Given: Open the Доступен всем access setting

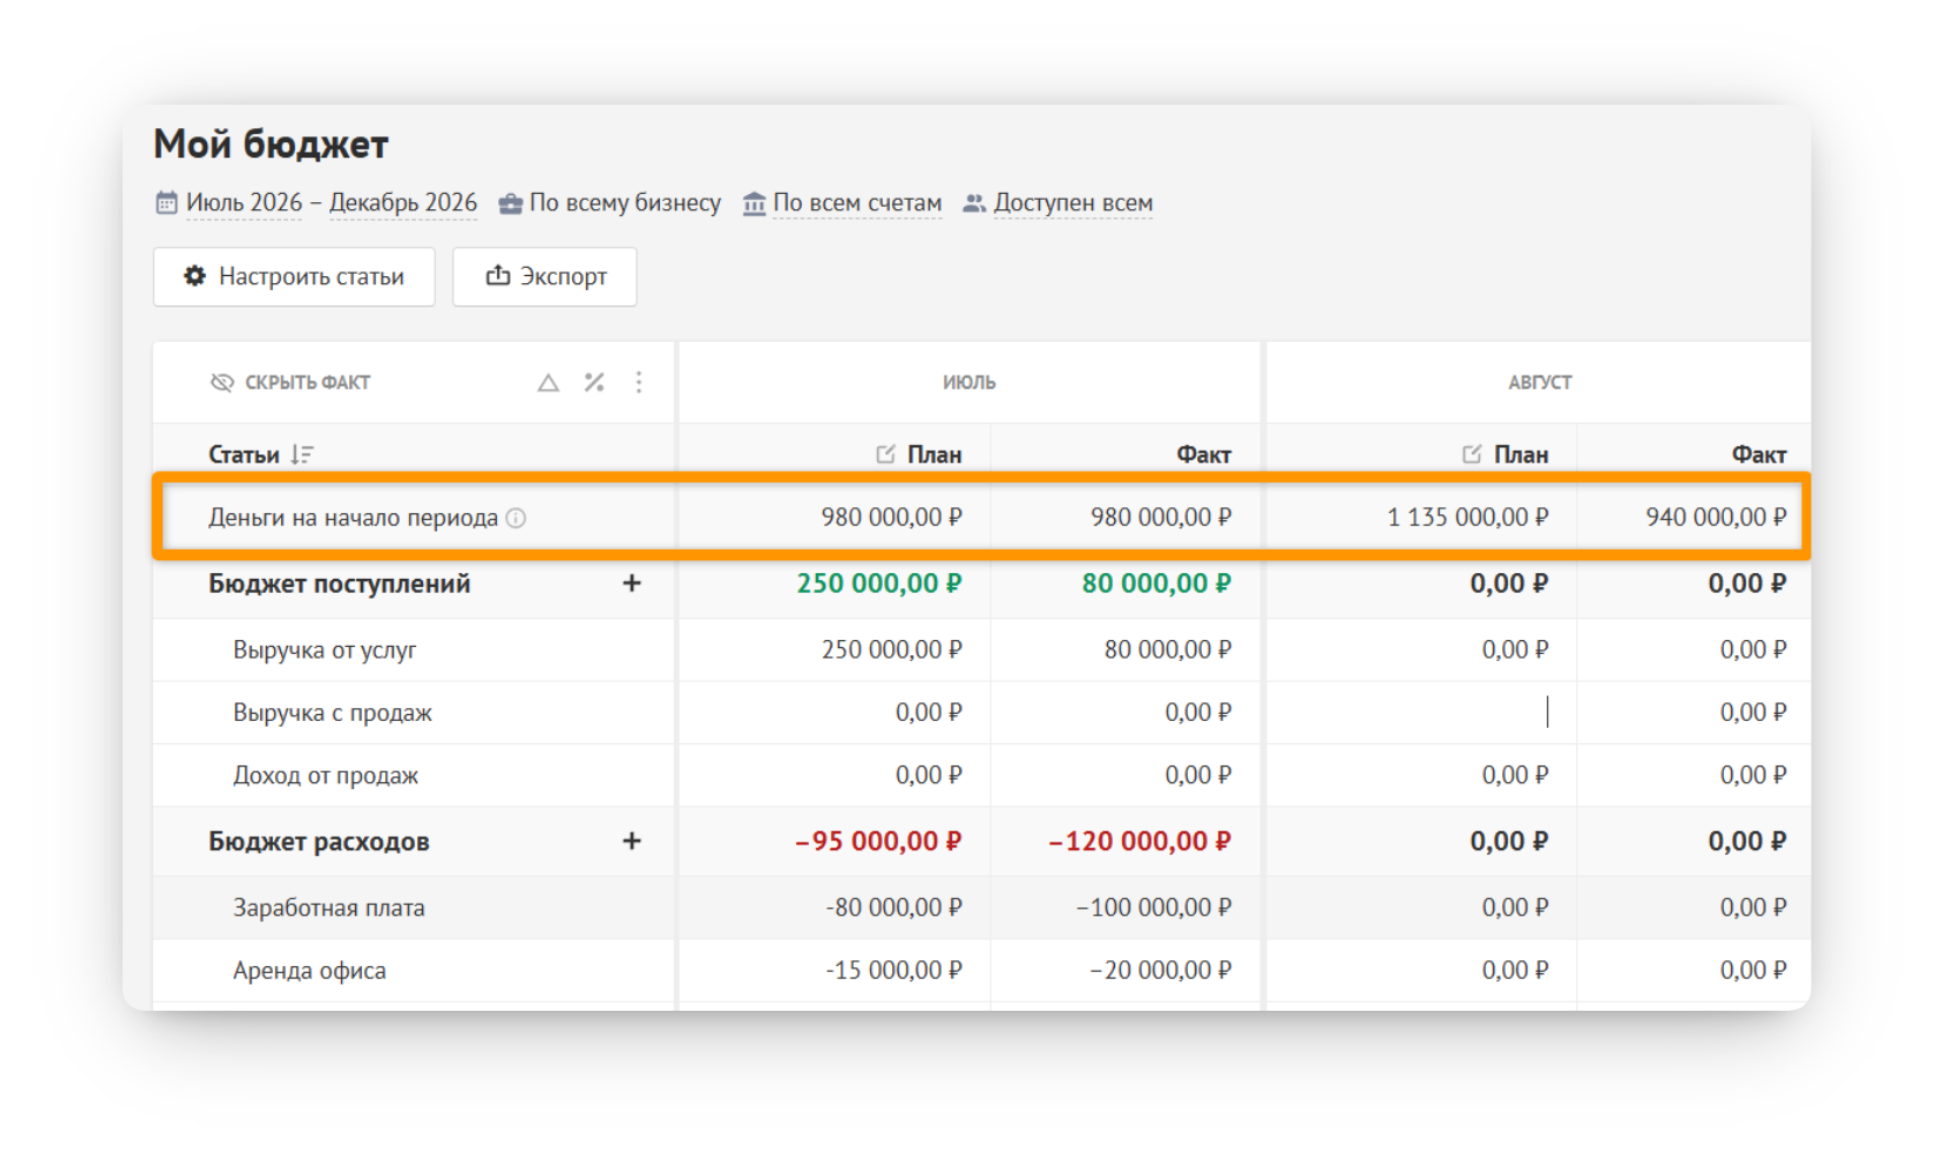Looking at the screenshot, I should 1058,203.
